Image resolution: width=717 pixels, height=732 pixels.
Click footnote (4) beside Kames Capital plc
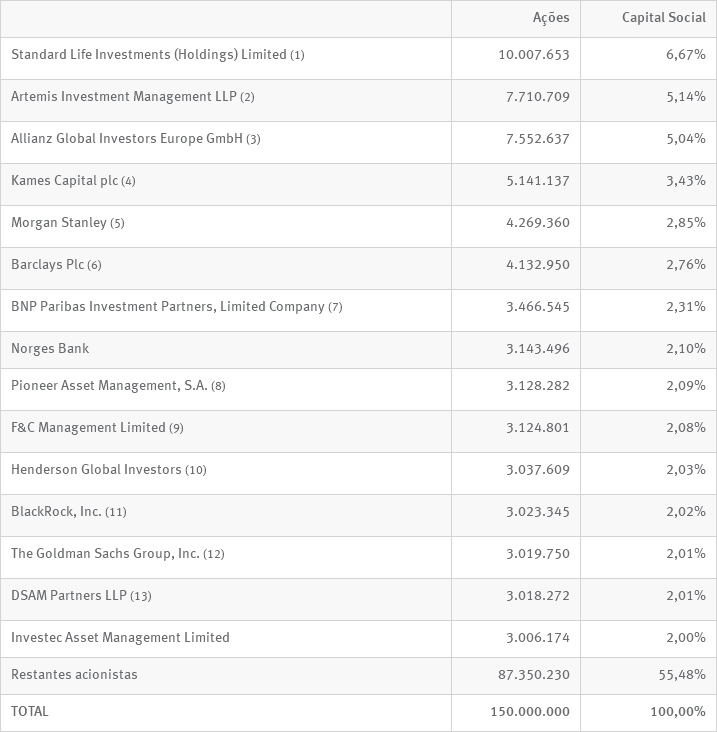pos(128,181)
